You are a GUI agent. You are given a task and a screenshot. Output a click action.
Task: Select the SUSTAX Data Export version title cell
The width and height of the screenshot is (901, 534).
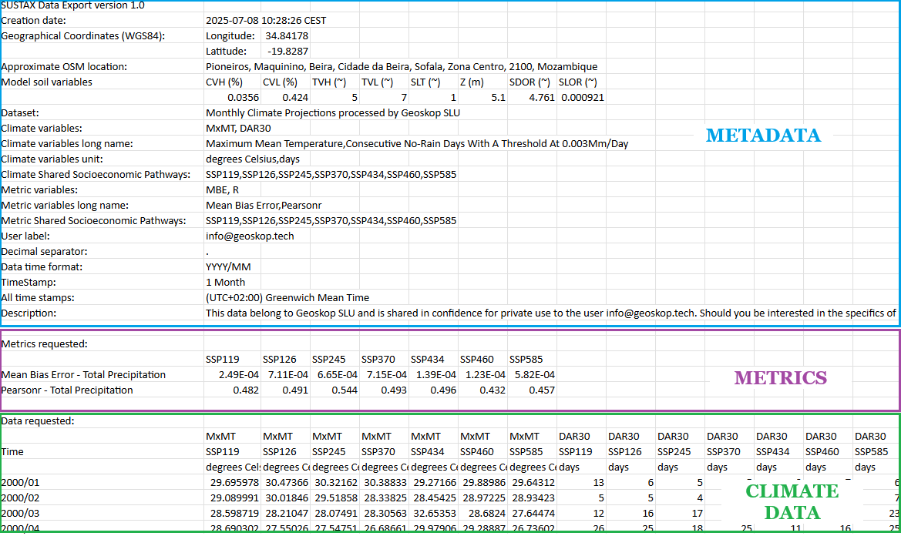pos(73,6)
